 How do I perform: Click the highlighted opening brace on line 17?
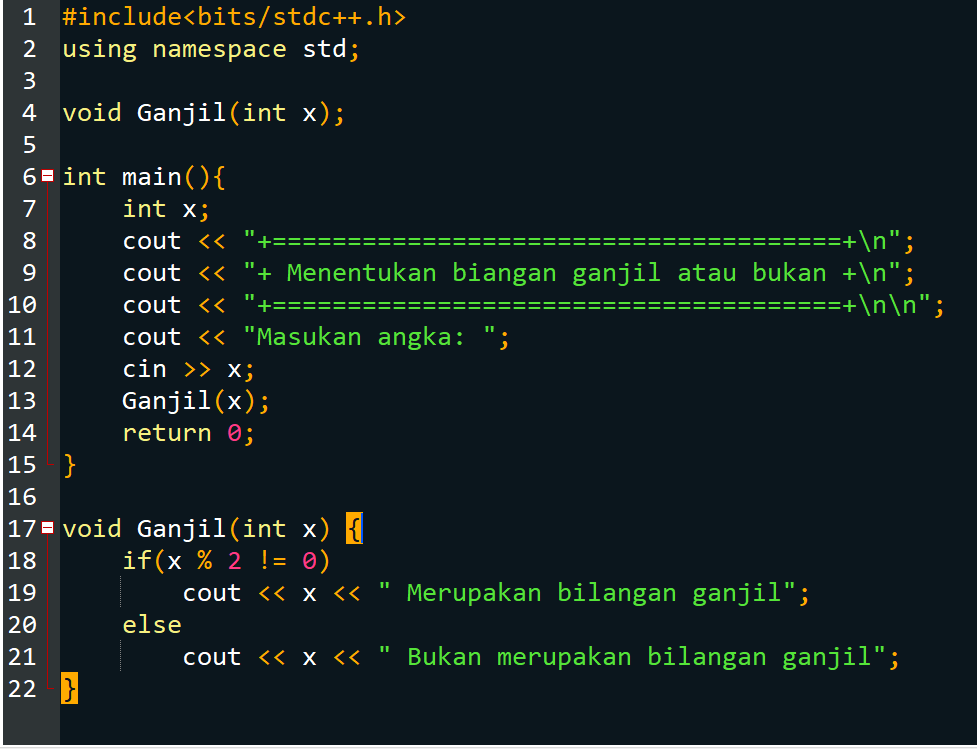355,528
